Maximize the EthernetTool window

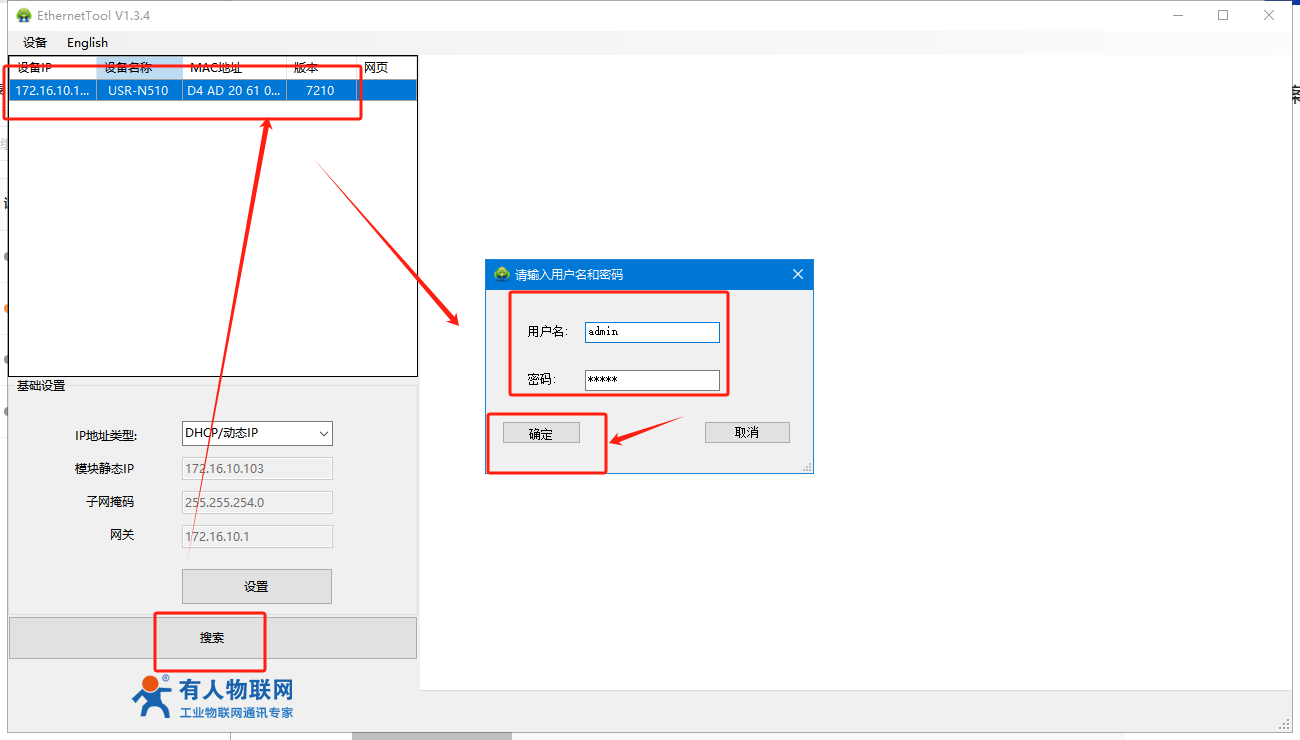pos(1223,15)
